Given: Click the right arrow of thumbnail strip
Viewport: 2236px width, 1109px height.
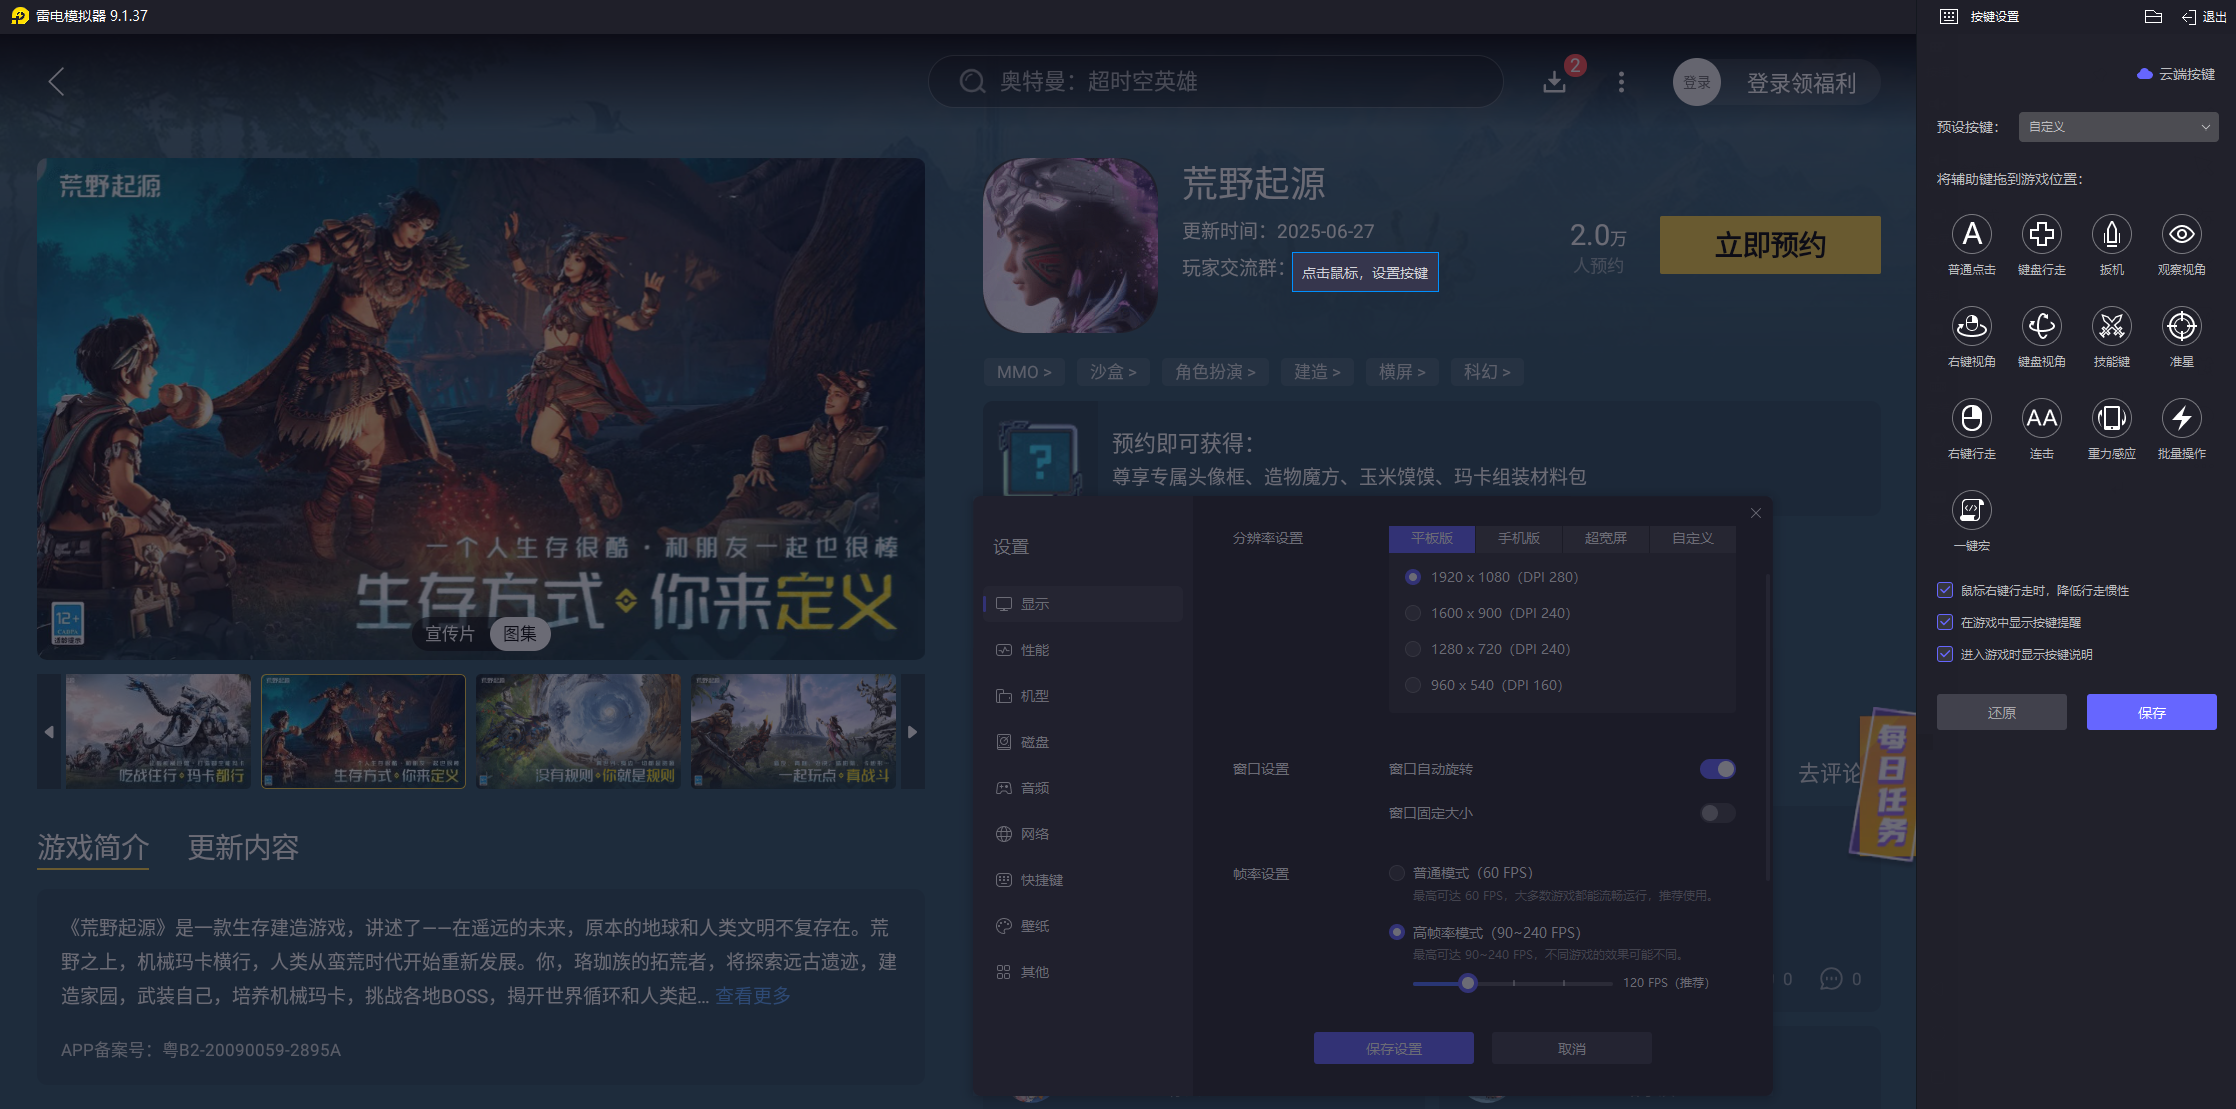Looking at the screenshot, I should tap(912, 732).
